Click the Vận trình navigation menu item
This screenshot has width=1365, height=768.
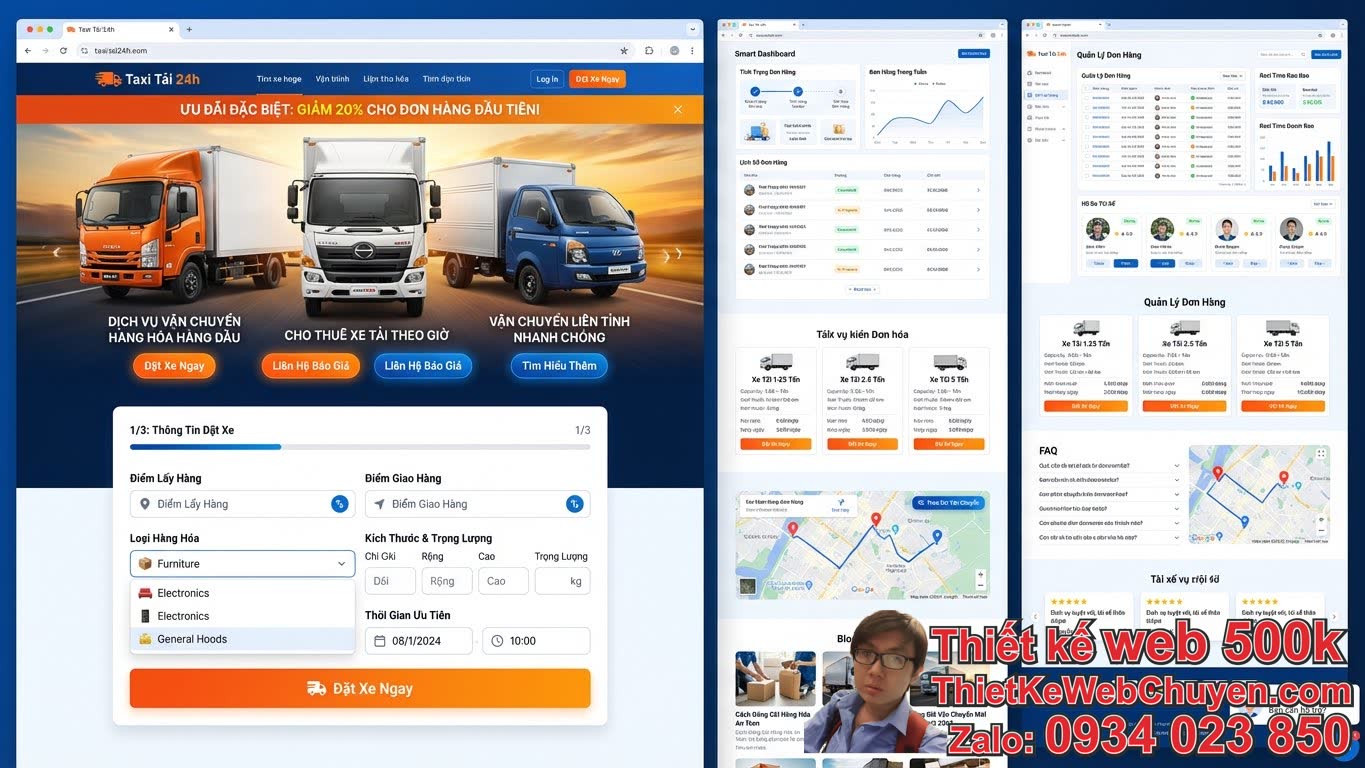pyautogui.click(x=332, y=78)
